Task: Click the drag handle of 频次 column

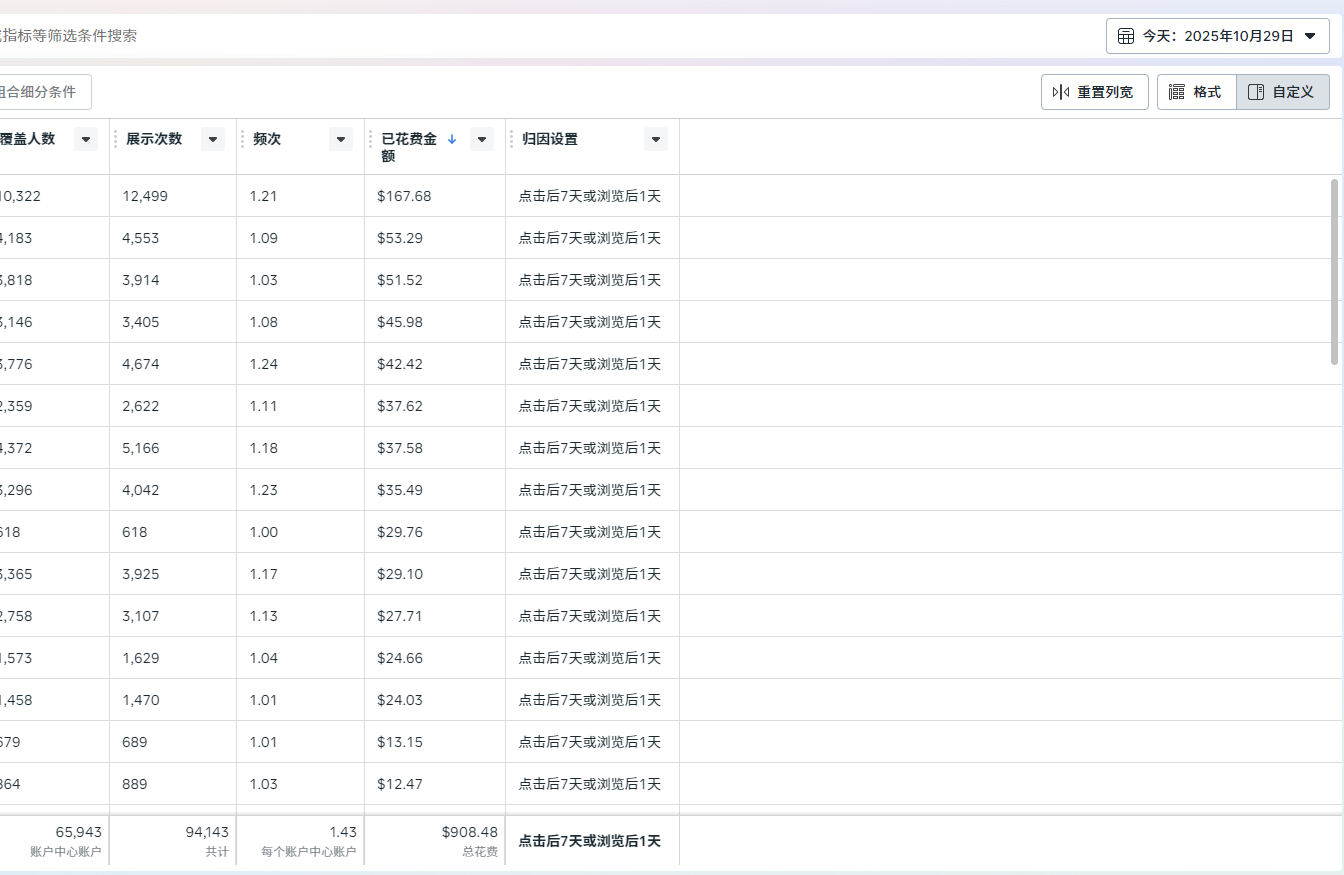Action: (x=242, y=139)
